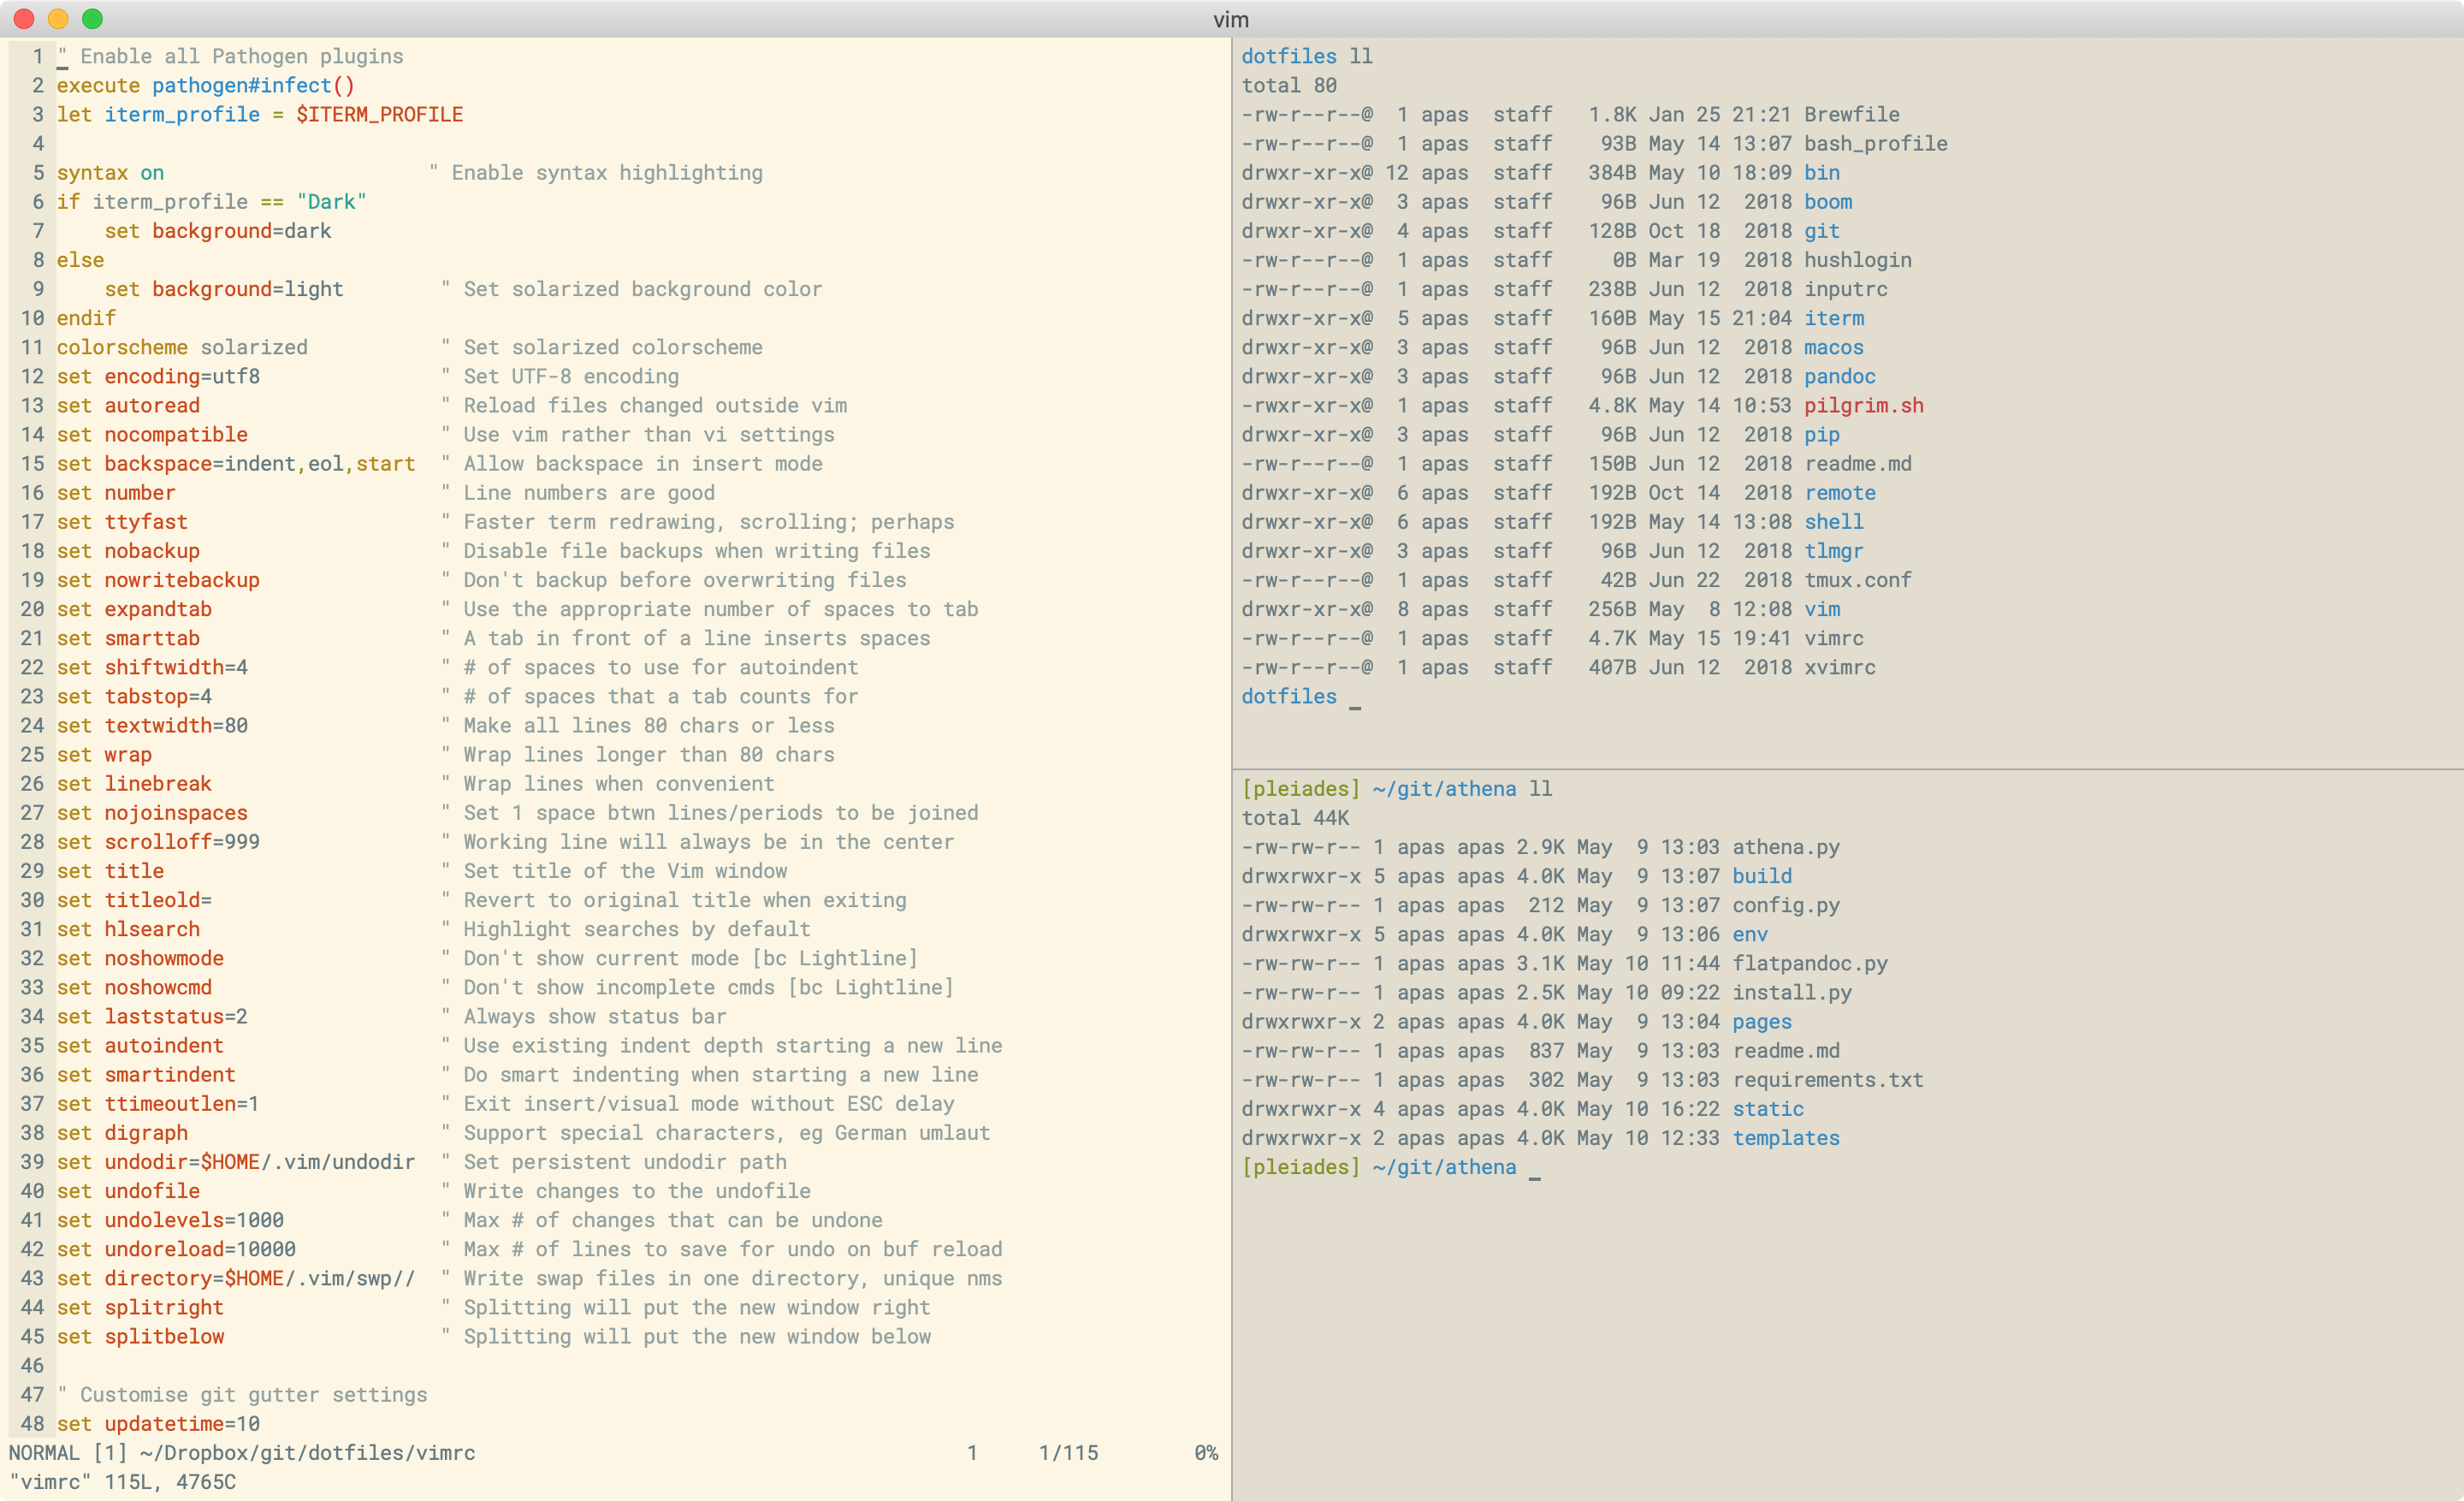Click 'set noshowmode' line

click(139, 958)
